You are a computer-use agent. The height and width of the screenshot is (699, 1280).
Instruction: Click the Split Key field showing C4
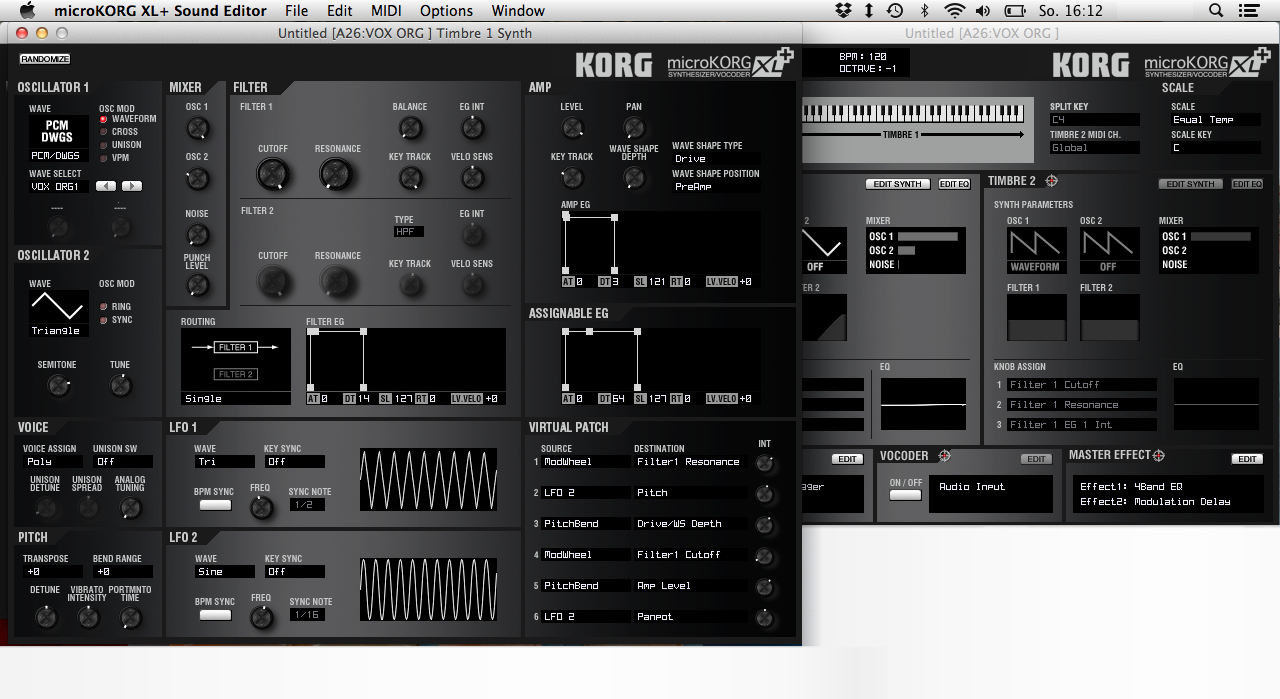pos(1094,120)
